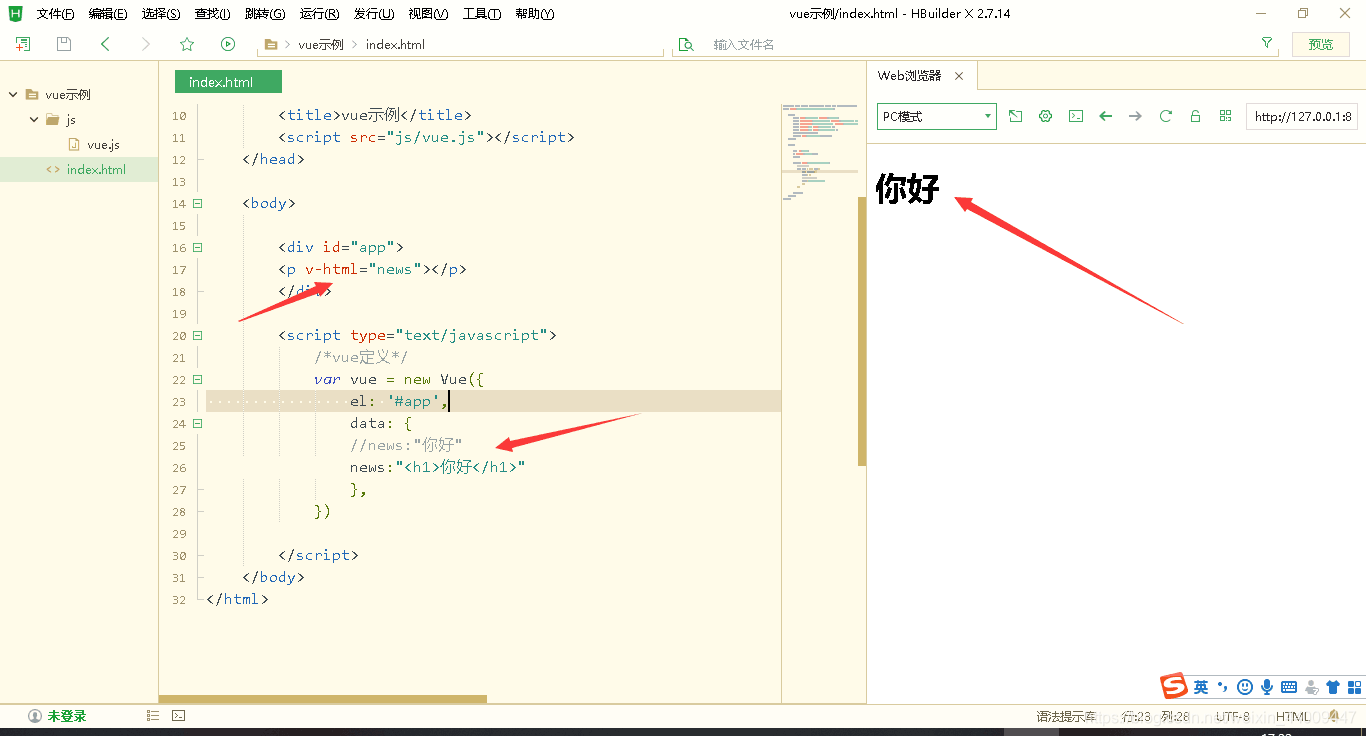
Task: Click the vertical editor scrollbar
Action: [x=862, y=331]
